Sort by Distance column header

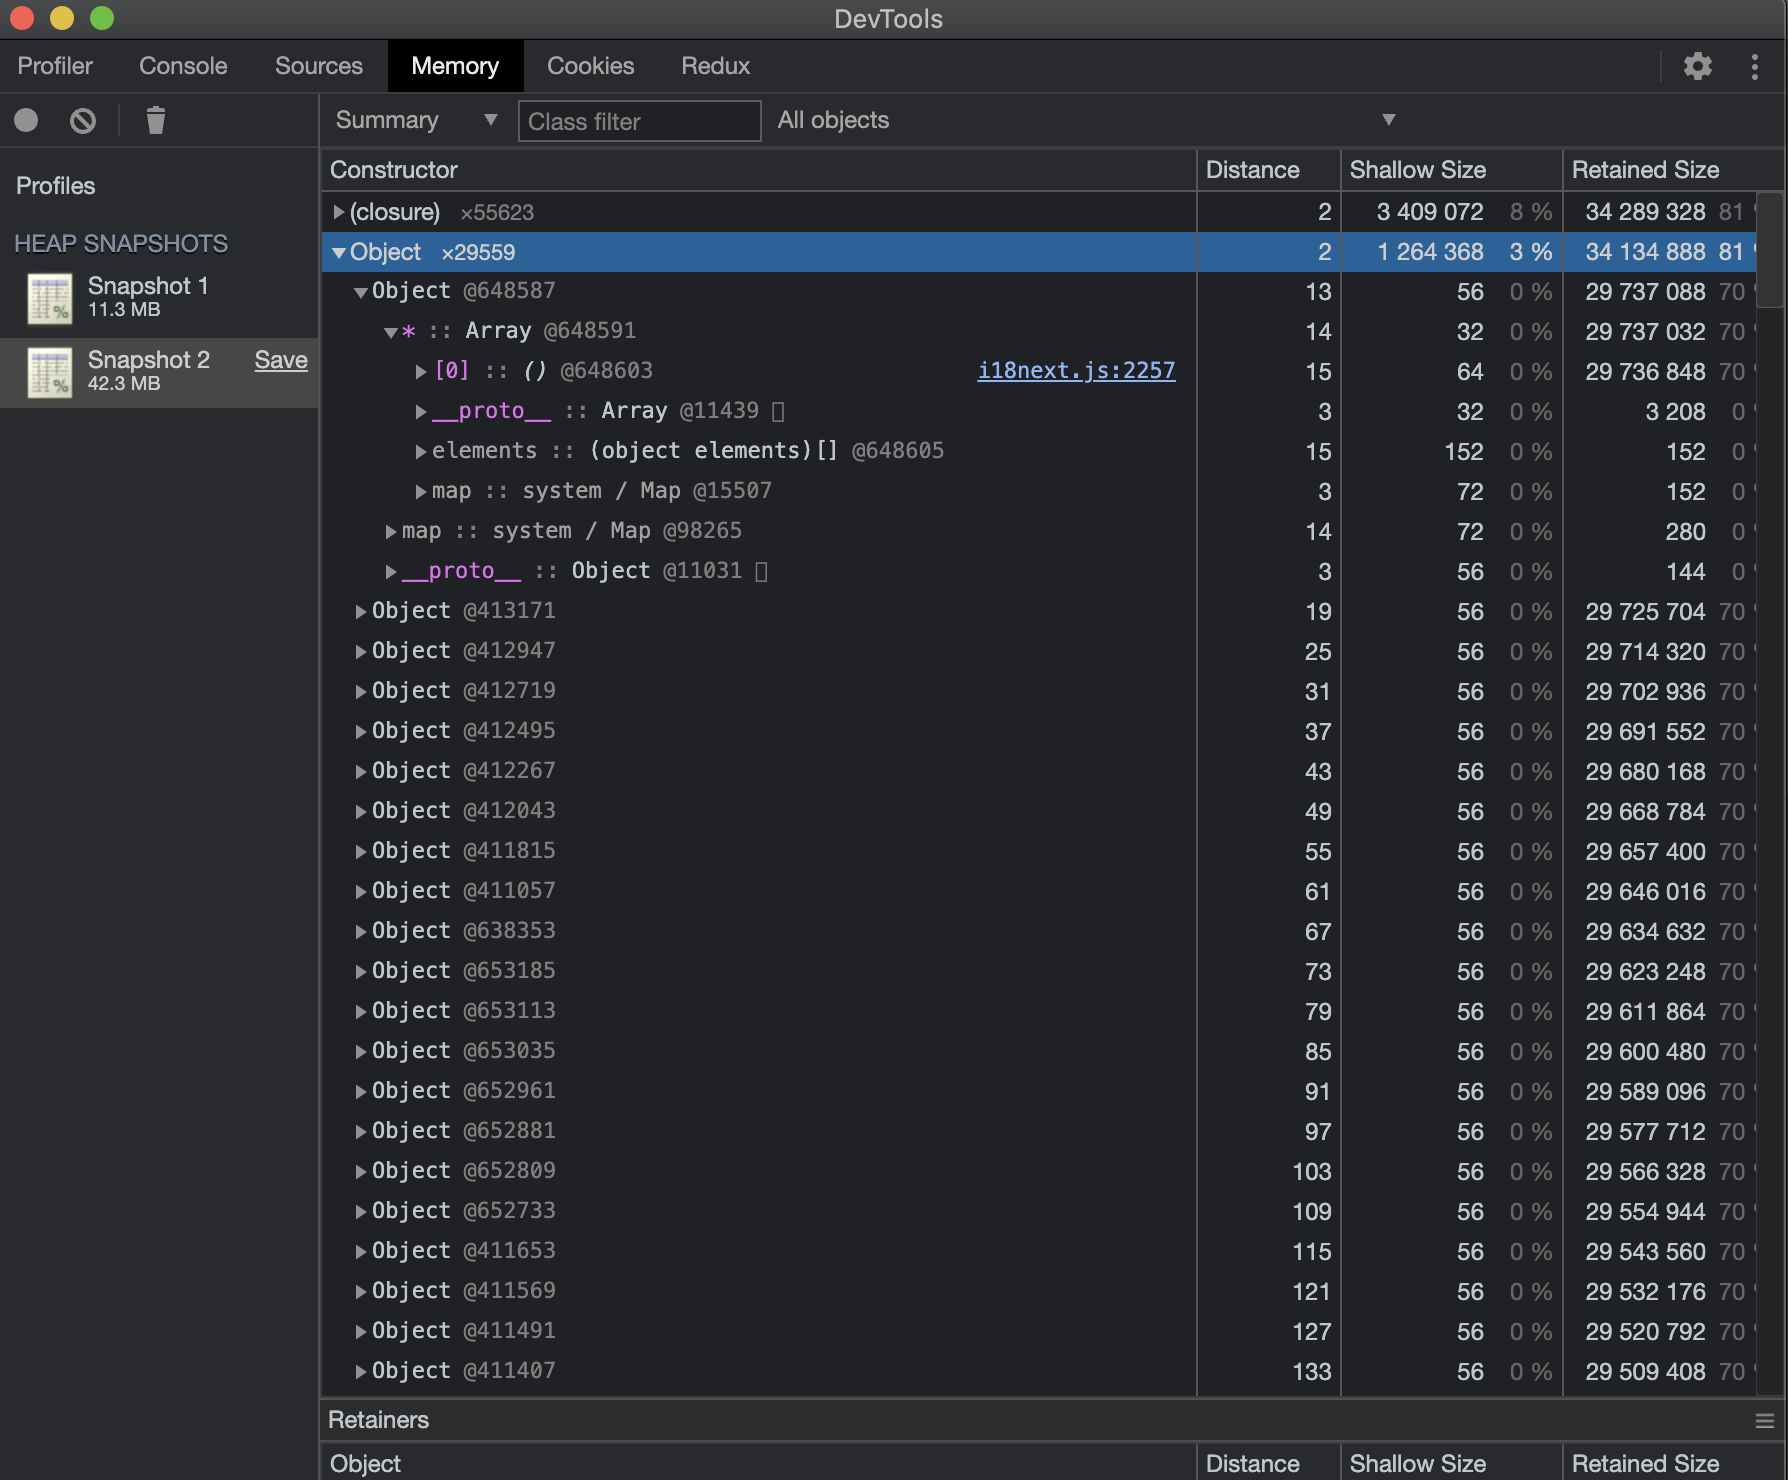[1268, 170]
